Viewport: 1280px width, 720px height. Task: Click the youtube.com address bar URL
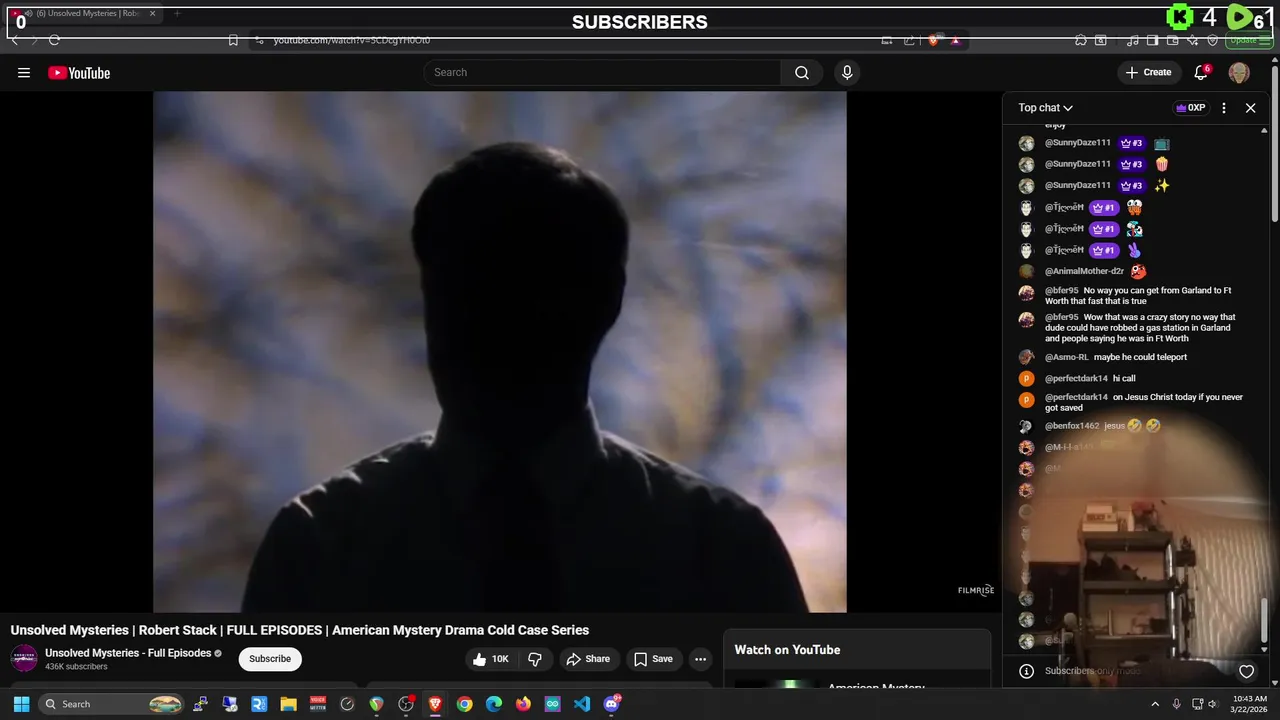(352, 40)
